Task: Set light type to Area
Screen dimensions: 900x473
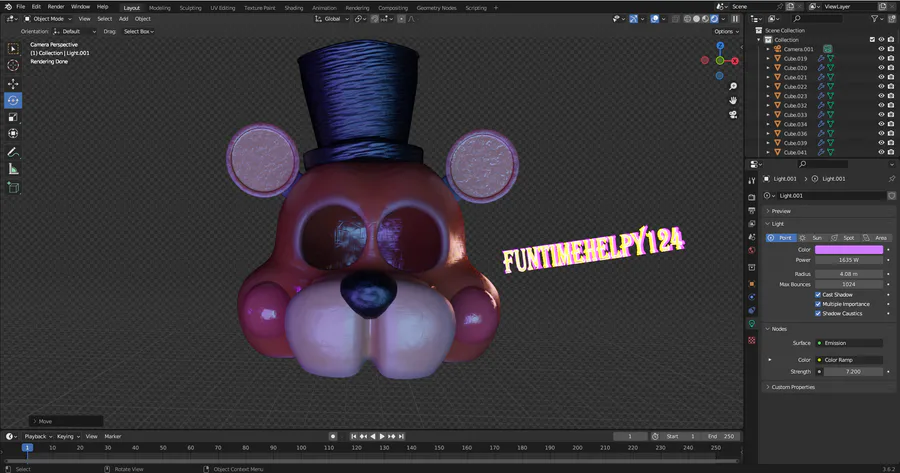Action: point(876,238)
